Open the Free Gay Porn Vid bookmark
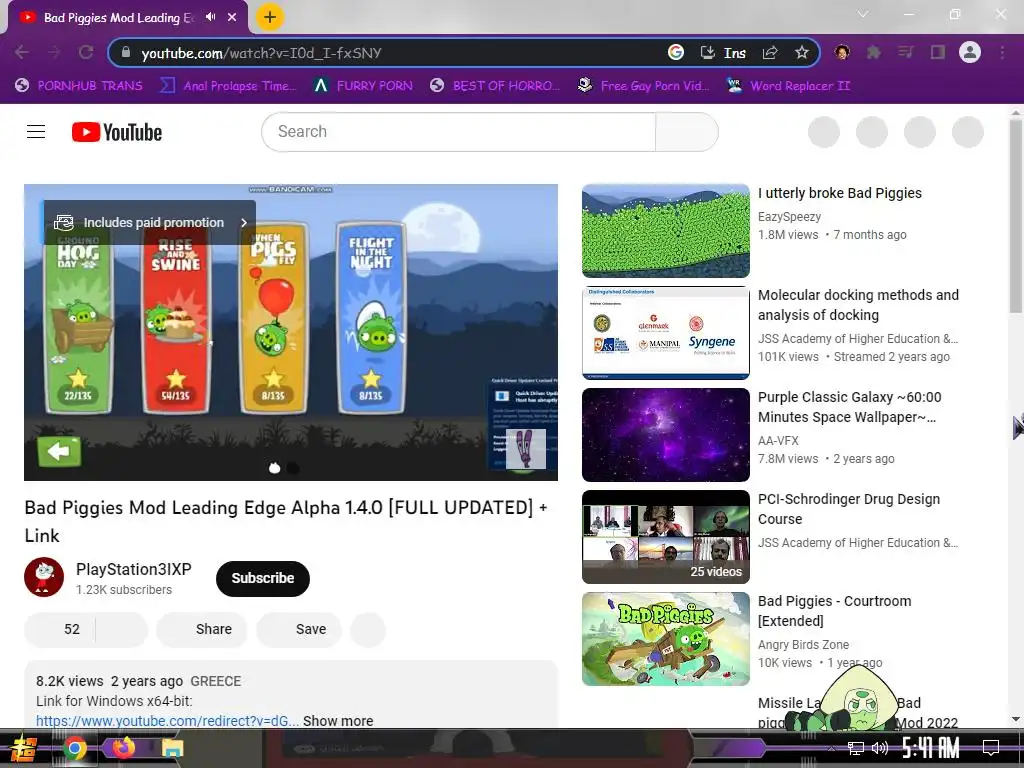 pyautogui.click(x=643, y=86)
